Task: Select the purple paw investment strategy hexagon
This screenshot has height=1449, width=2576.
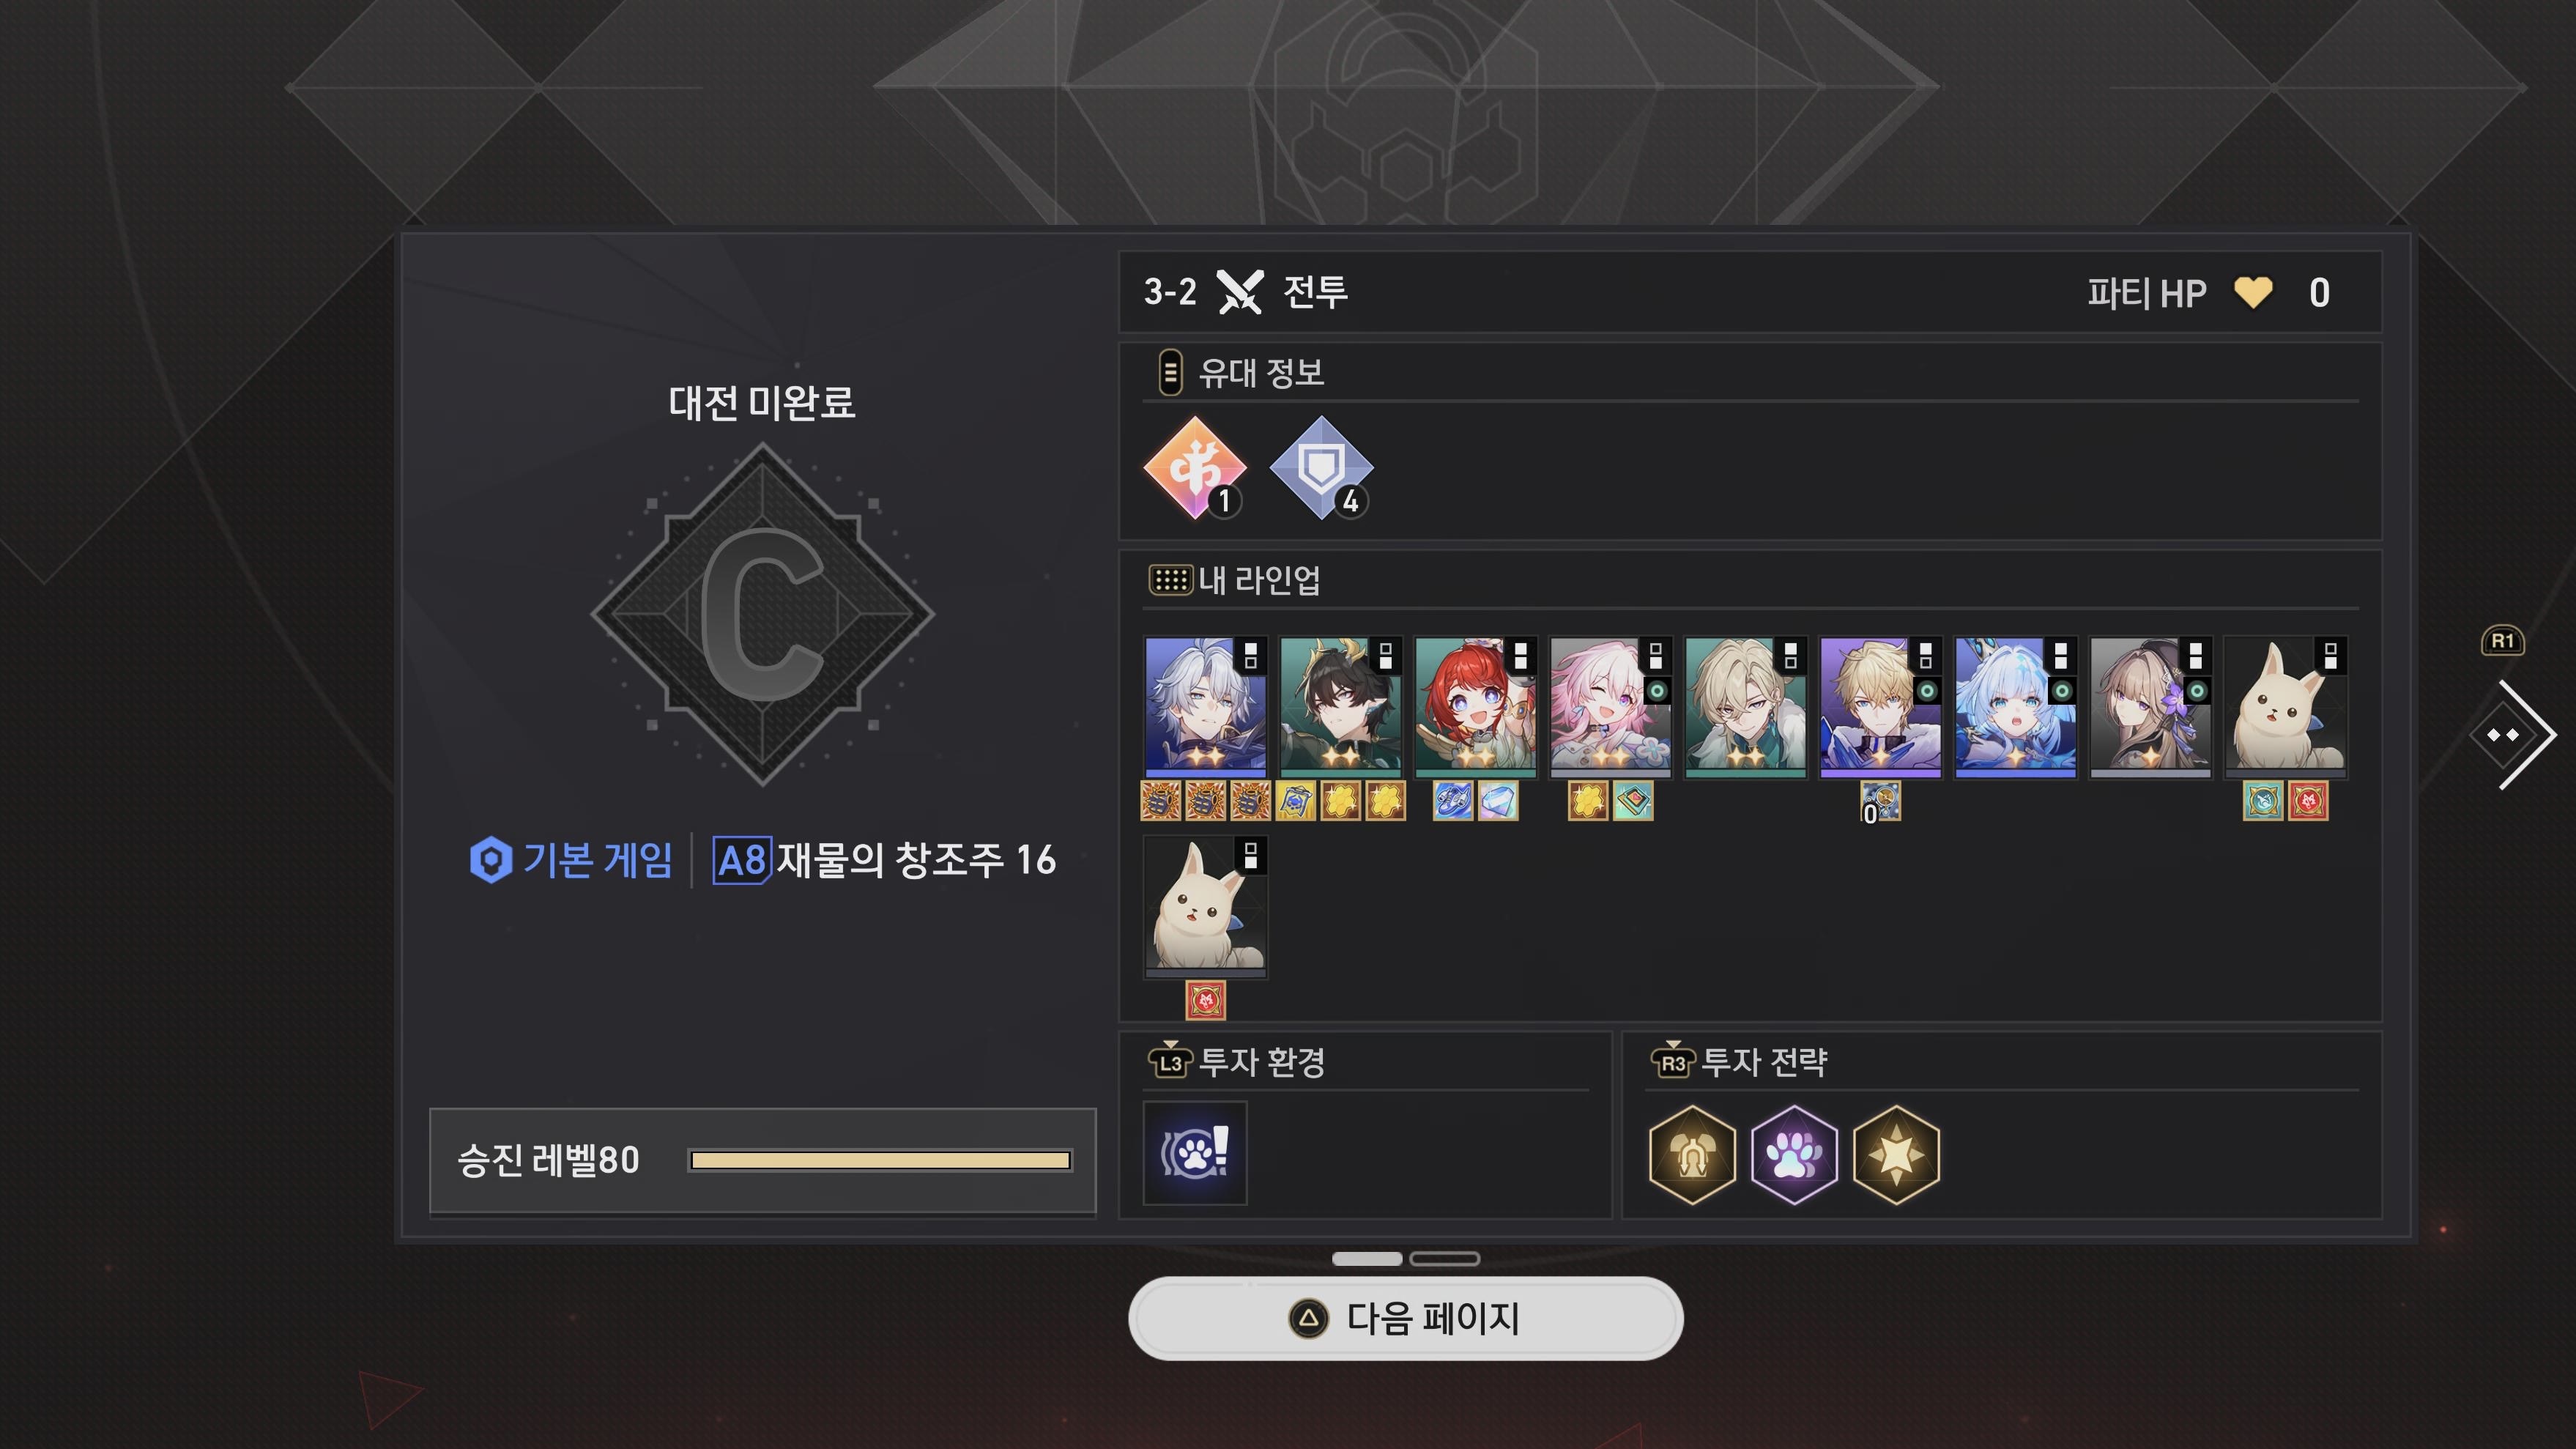Action: pos(1794,1154)
